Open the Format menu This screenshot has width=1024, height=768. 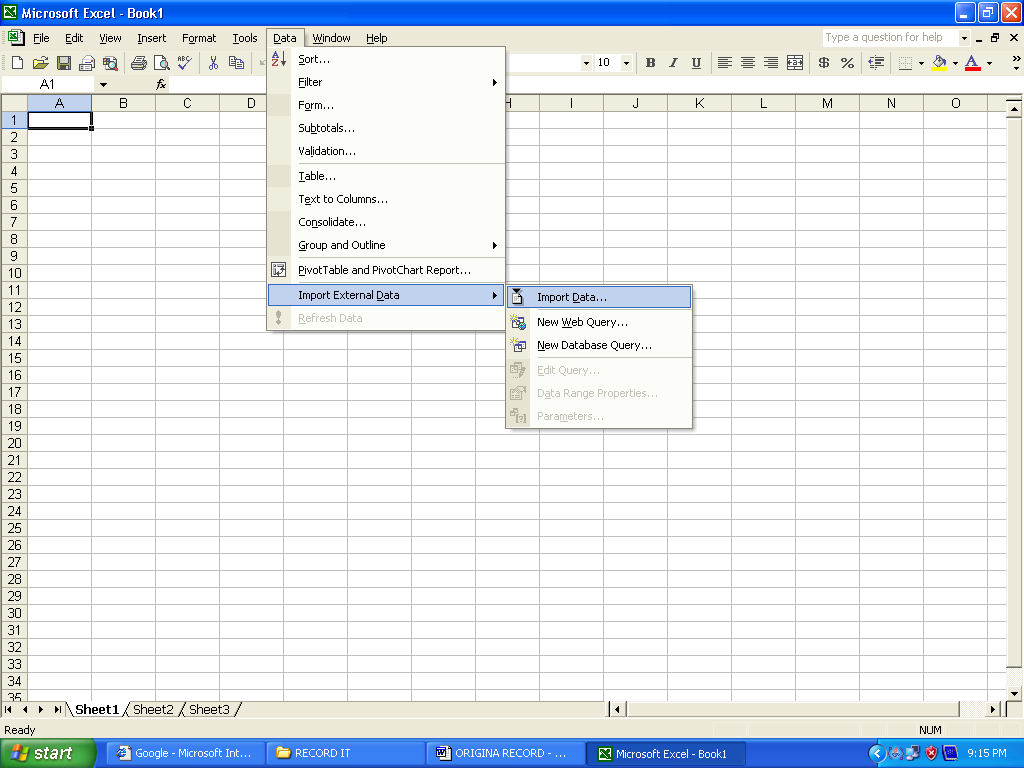(199, 38)
